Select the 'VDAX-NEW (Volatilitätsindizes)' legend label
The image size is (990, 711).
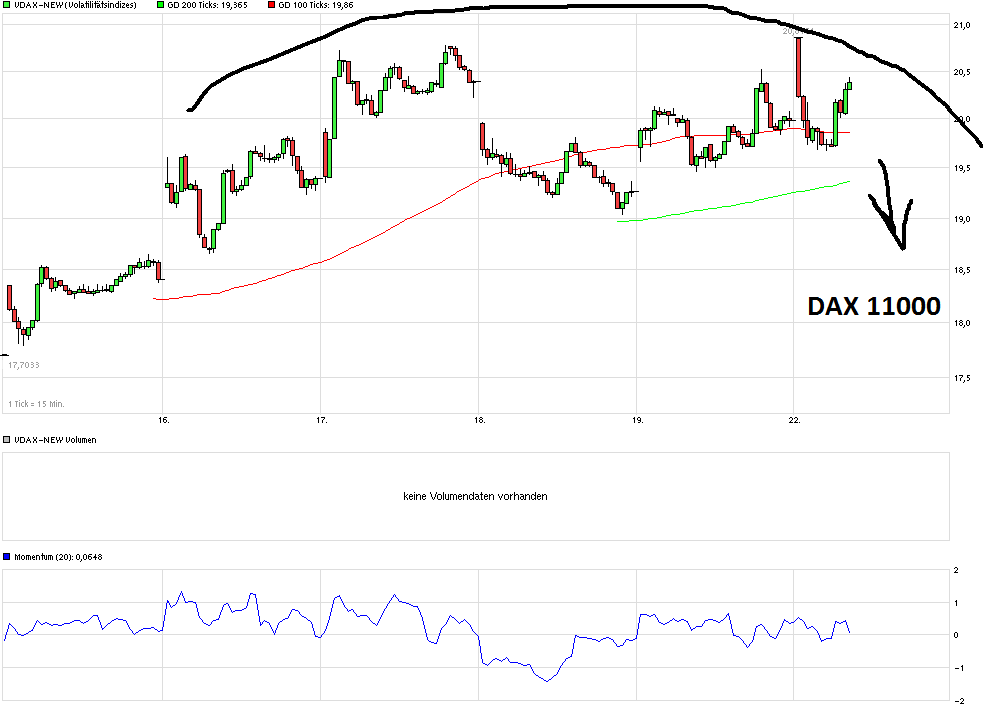[x=76, y=5]
